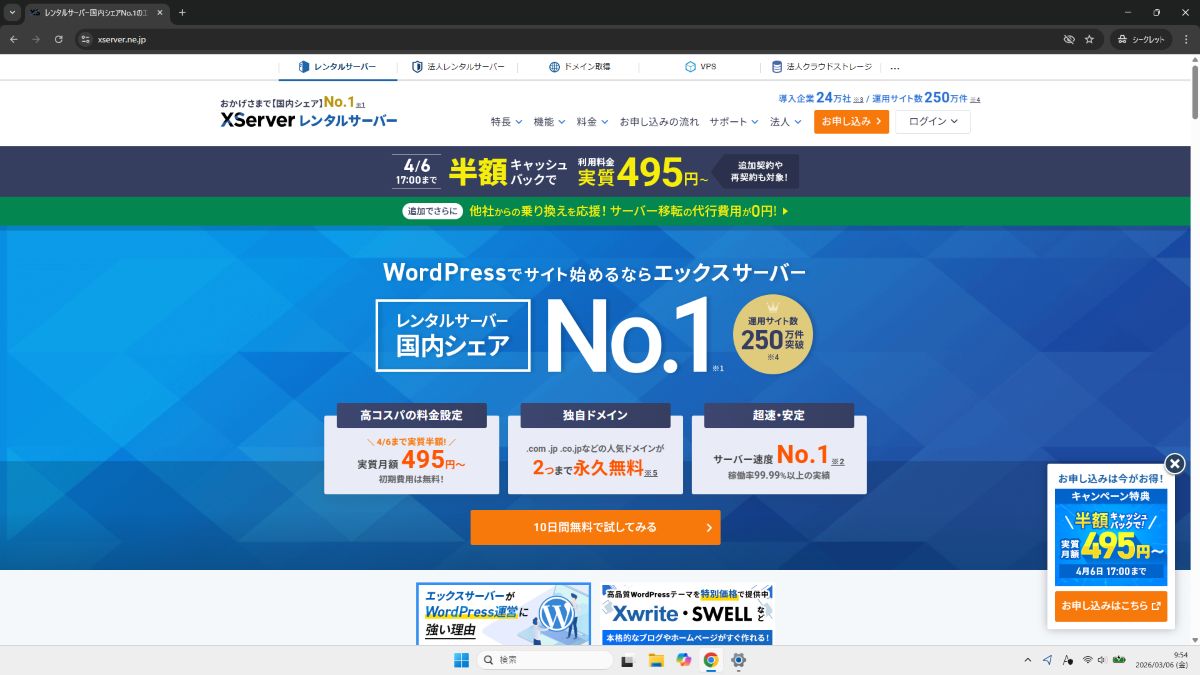Expand the 特長 dropdown menu
This screenshot has width=1200, height=675.
506,122
